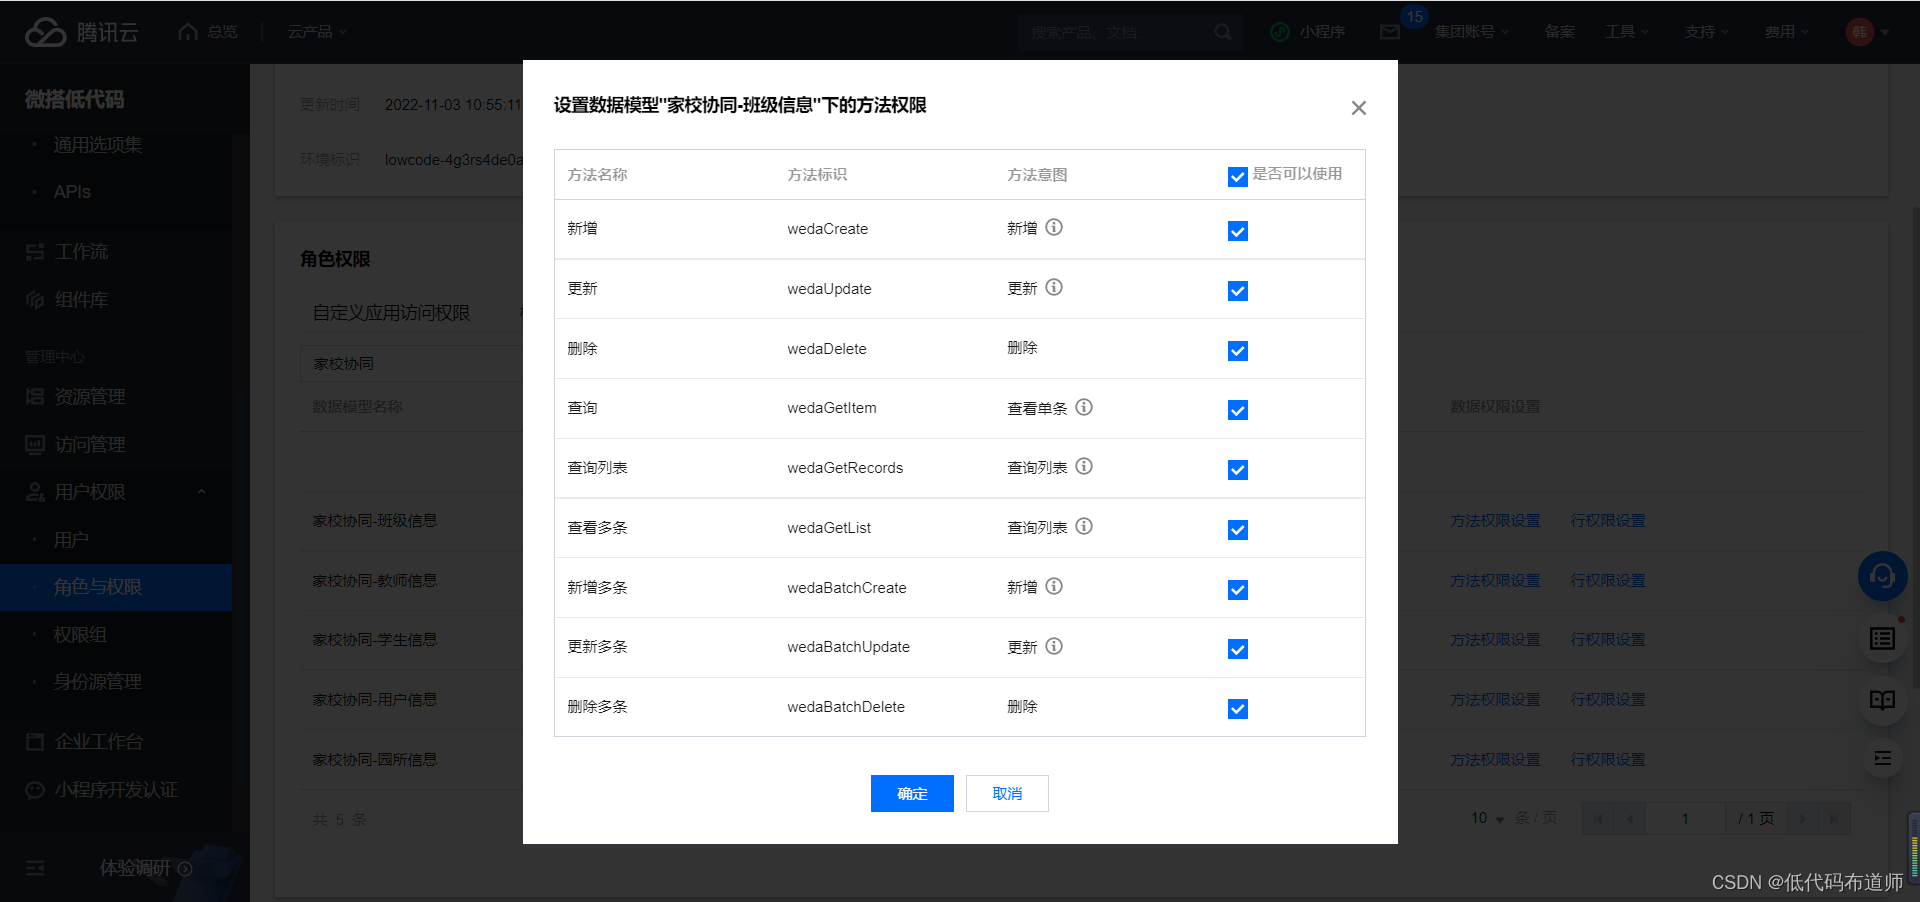
Task: Click the 自定义应用访问权限 tab
Action: coord(391,313)
